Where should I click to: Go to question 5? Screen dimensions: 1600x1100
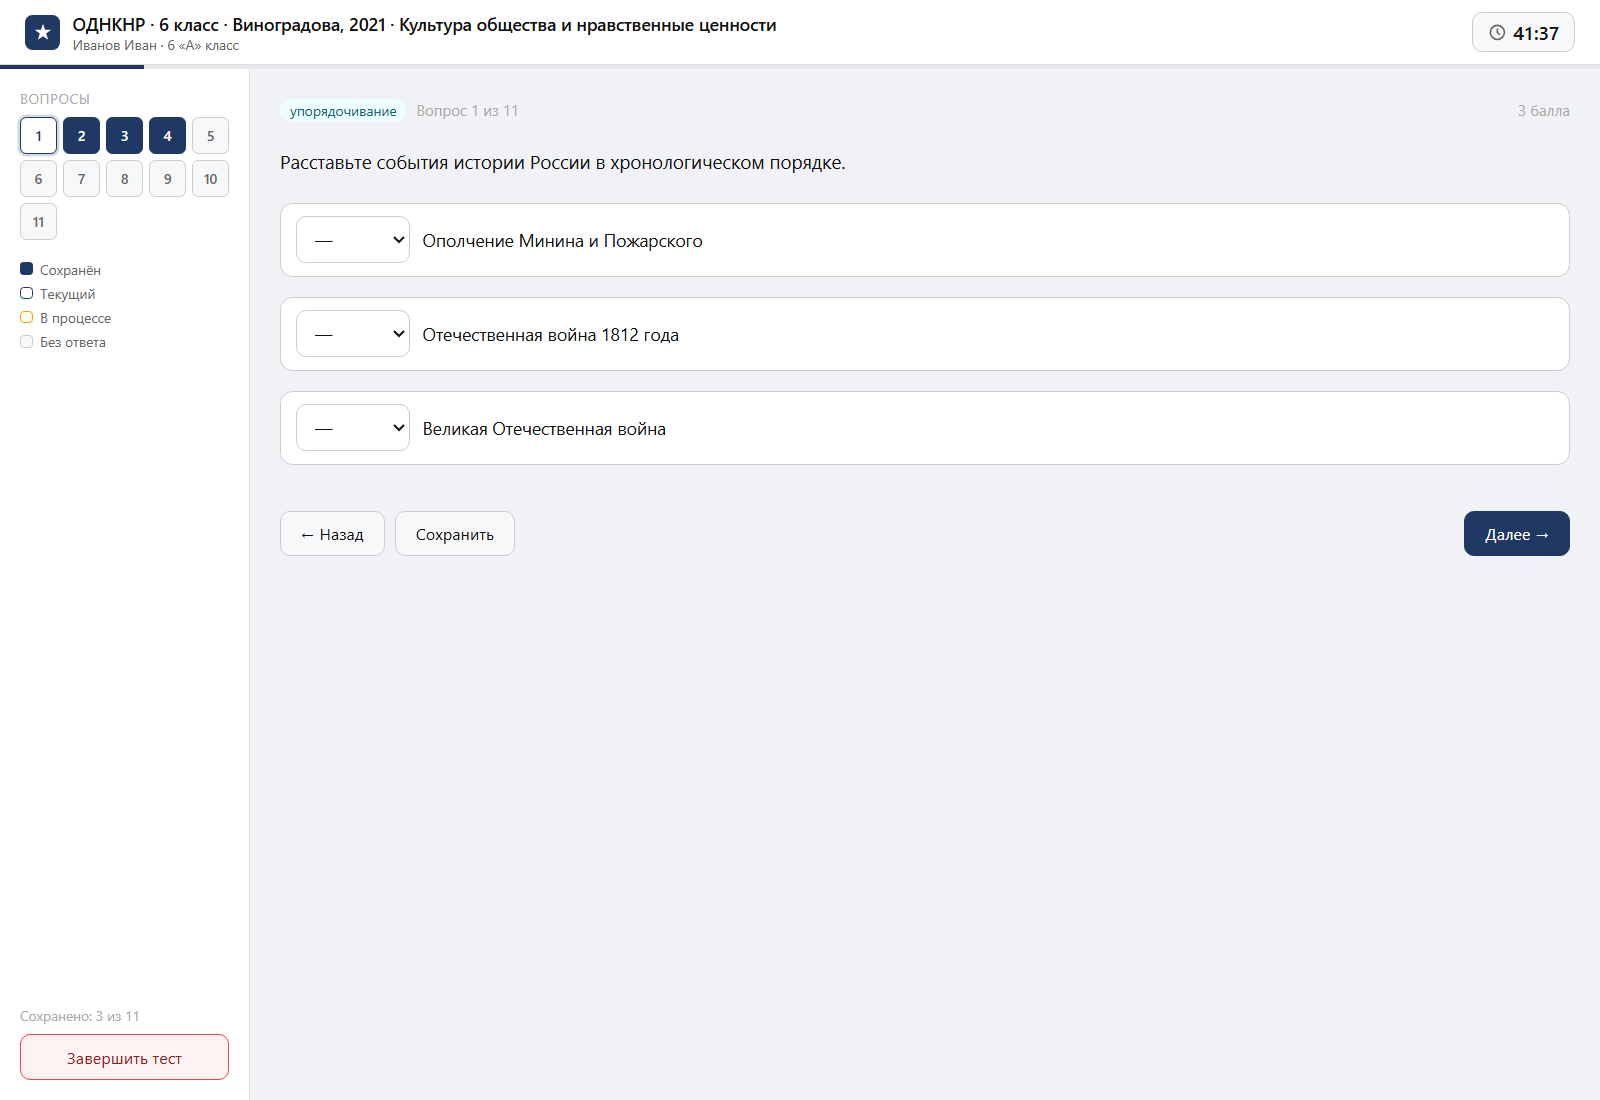click(x=210, y=136)
